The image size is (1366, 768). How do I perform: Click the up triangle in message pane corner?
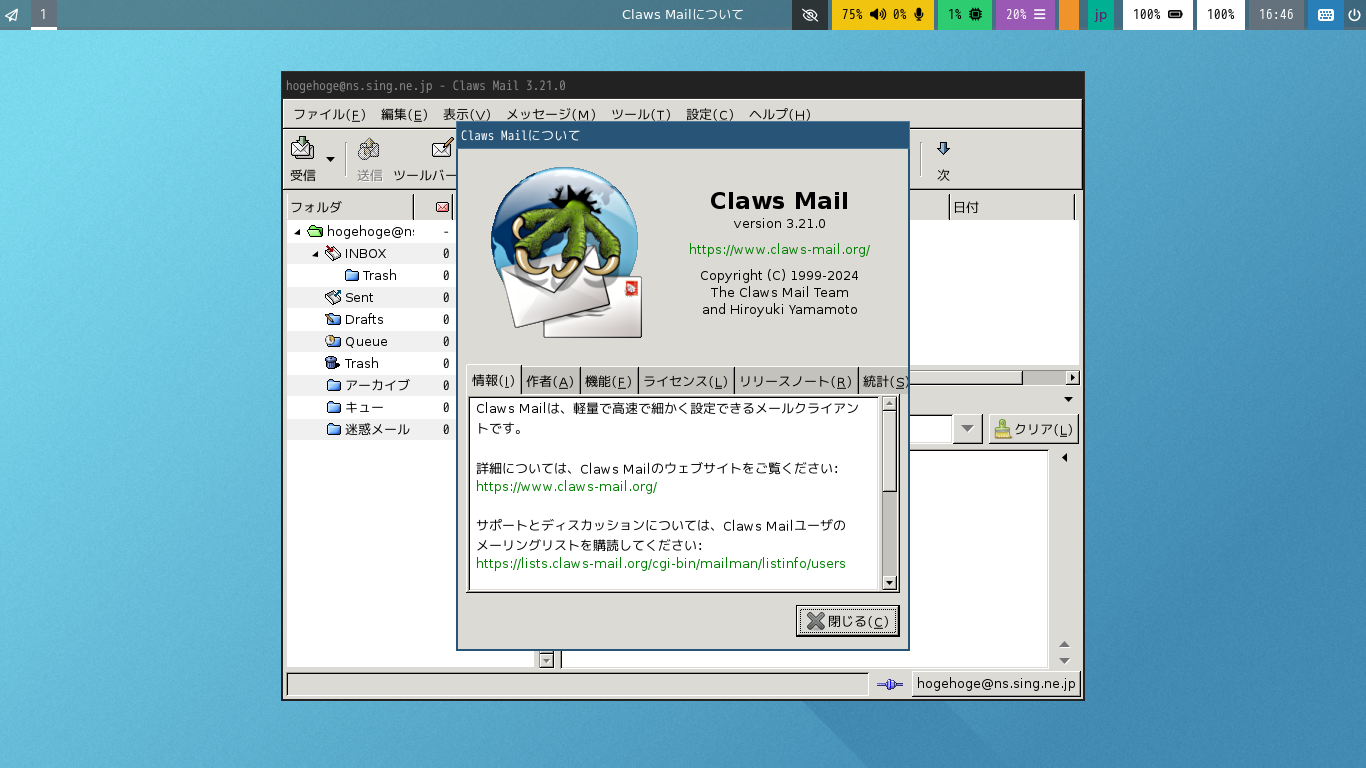point(1064,644)
